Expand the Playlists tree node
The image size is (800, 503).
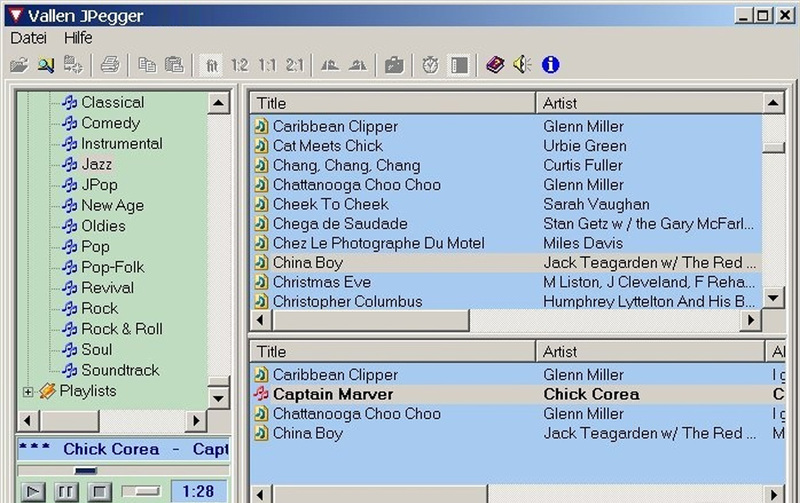point(27,391)
